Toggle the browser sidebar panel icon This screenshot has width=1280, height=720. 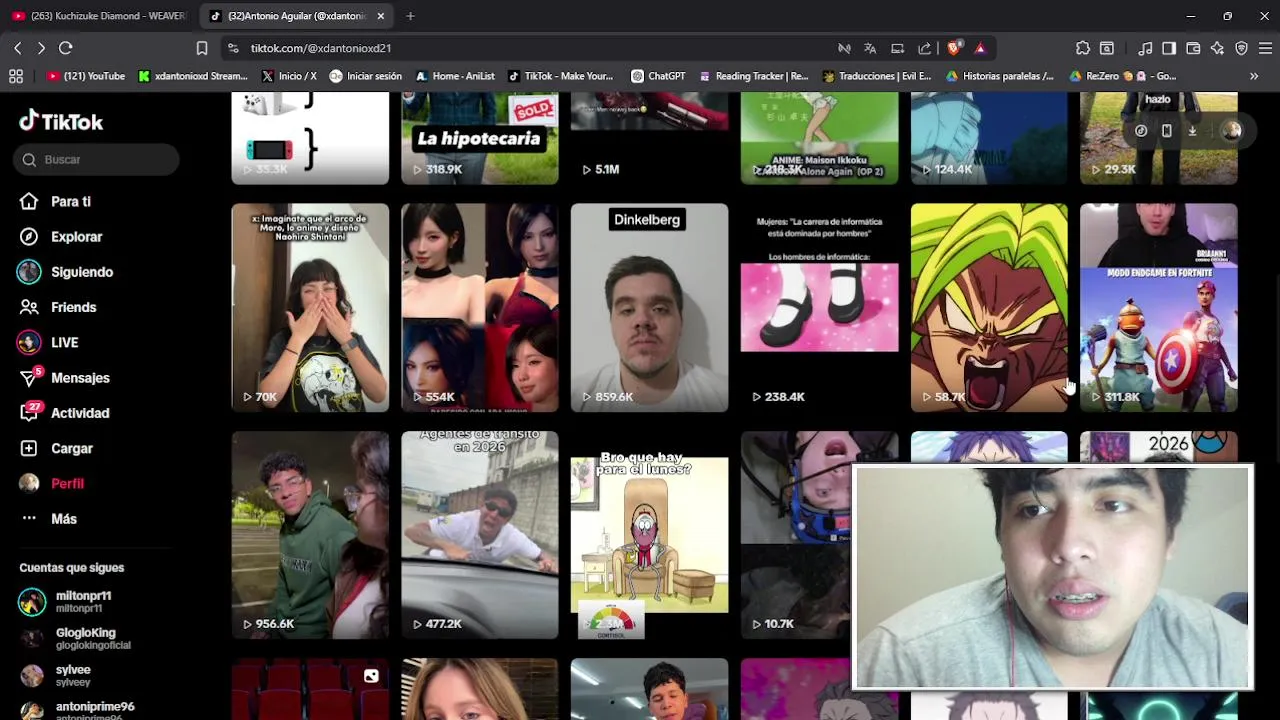(x=1169, y=48)
